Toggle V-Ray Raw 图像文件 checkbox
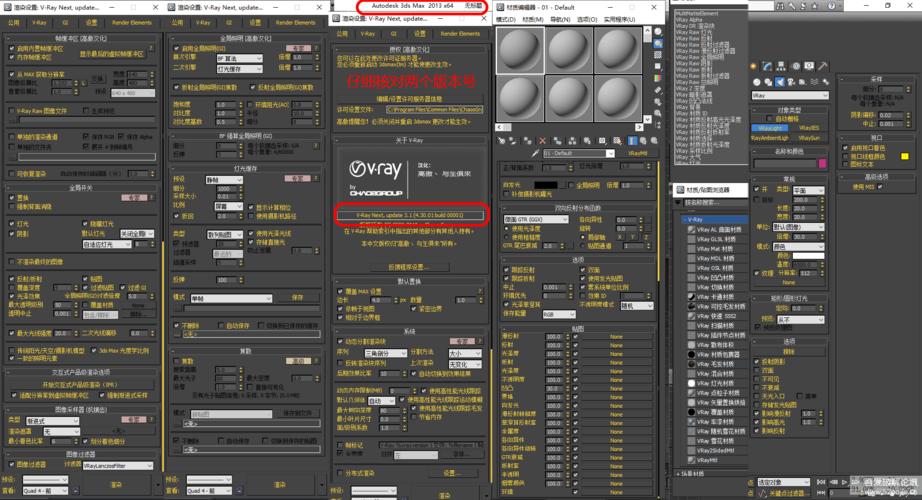The image size is (922, 500). [12, 111]
